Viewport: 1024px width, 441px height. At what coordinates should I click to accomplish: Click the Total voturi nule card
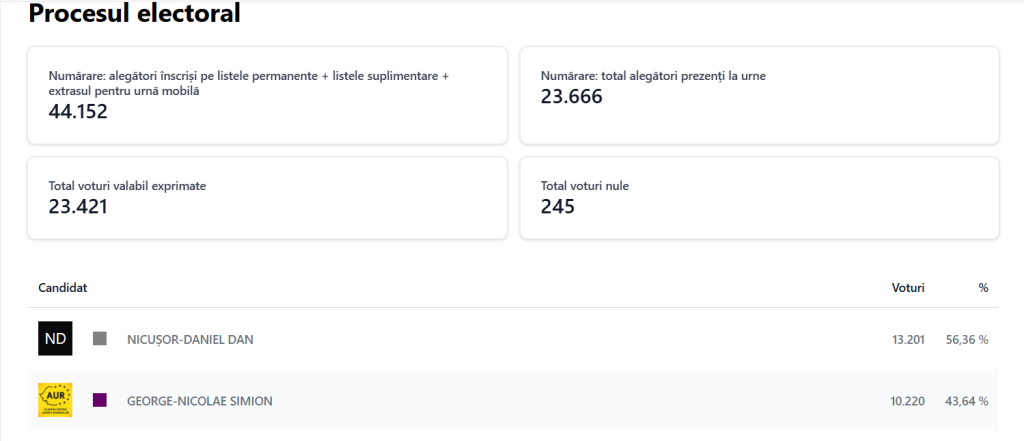759,197
